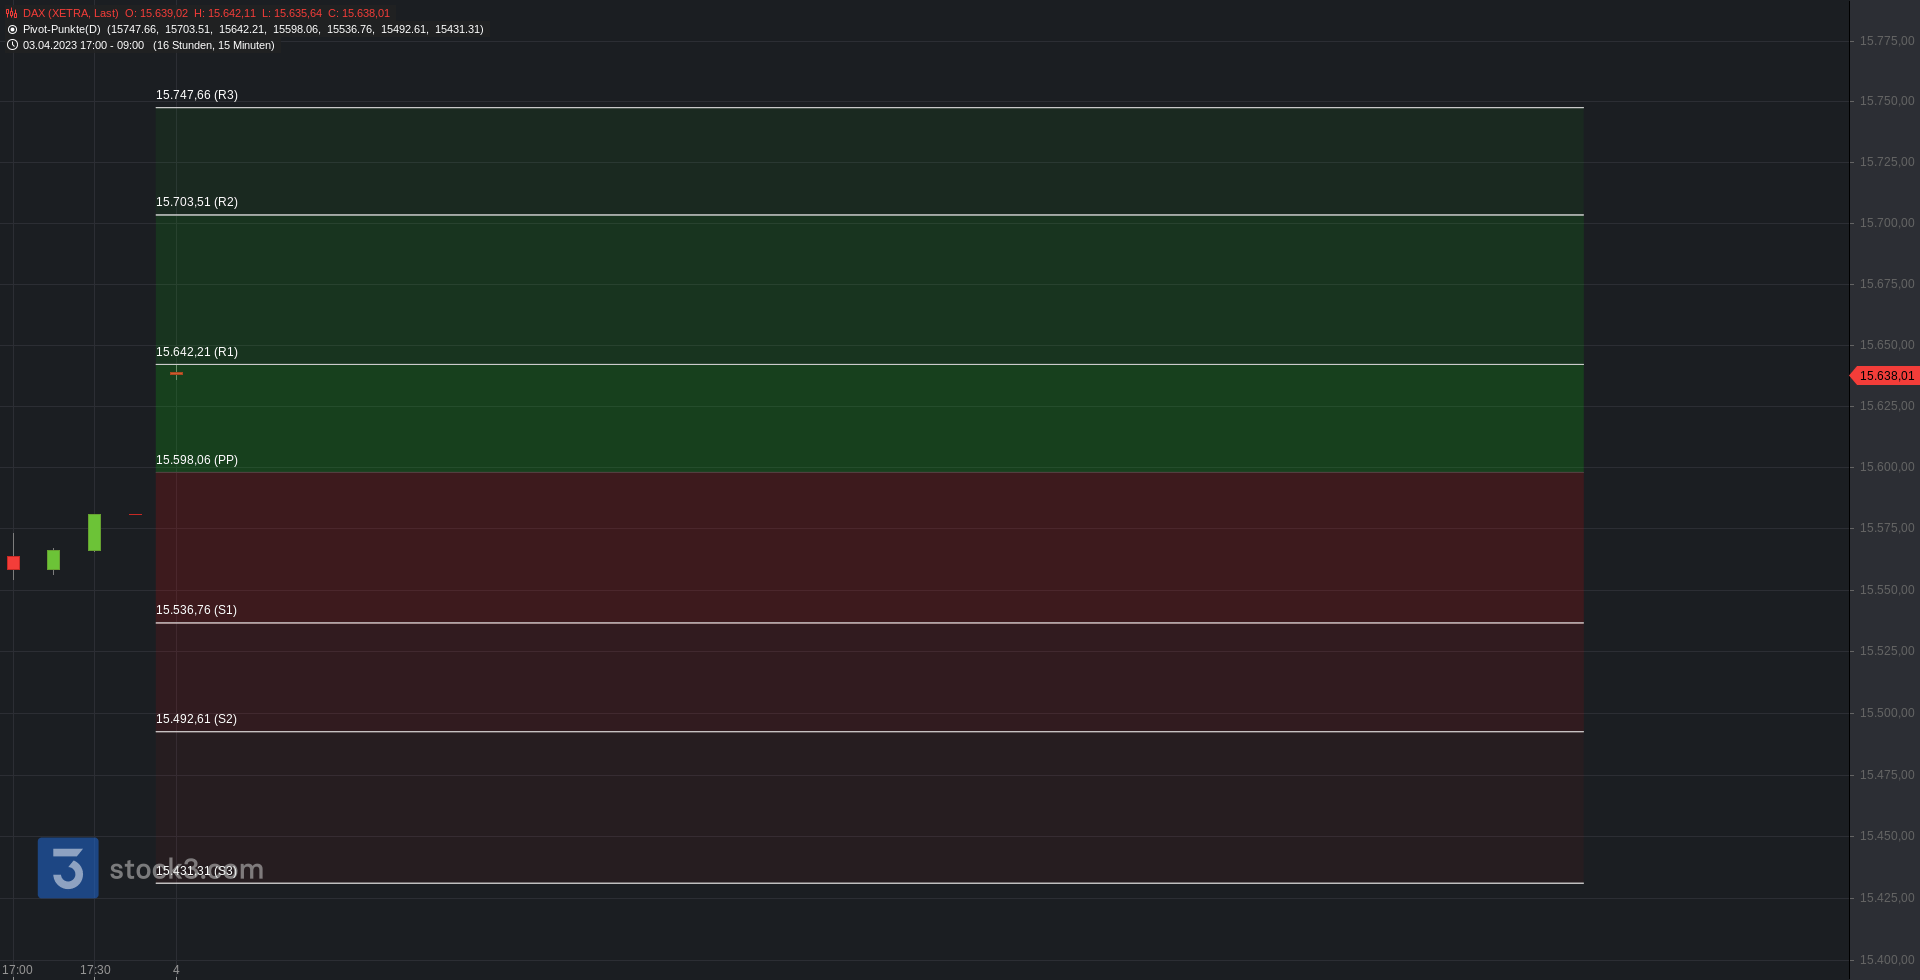Image resolution: width=1920 pixels, height=980 pixels.
Task: Select the red current price tag 15.638,01
Action: pyautogui.click(x=1885, y=376)
